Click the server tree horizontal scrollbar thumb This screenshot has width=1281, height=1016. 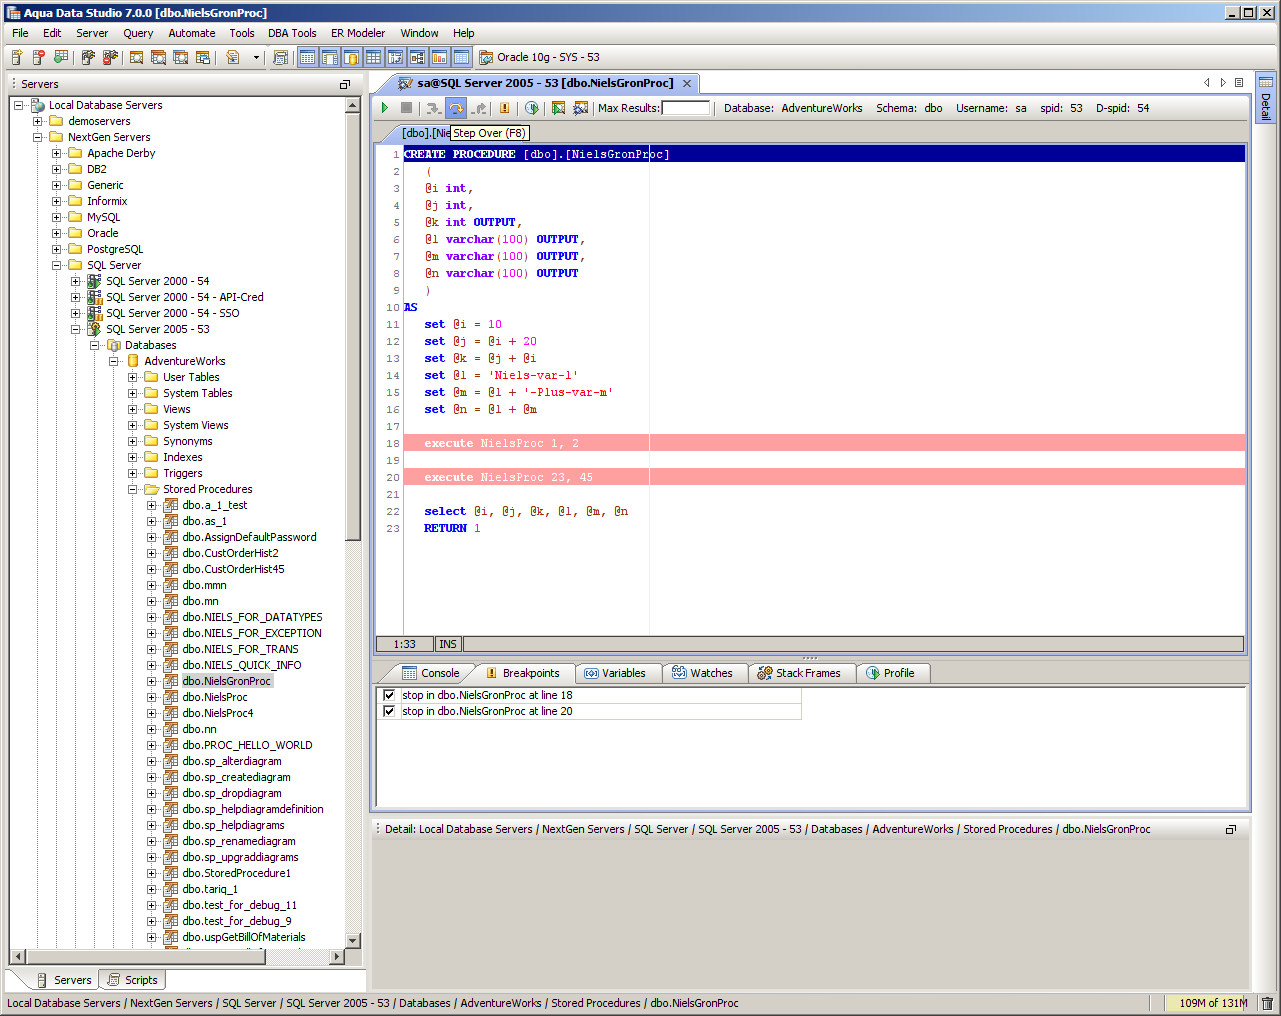(145, 957)
